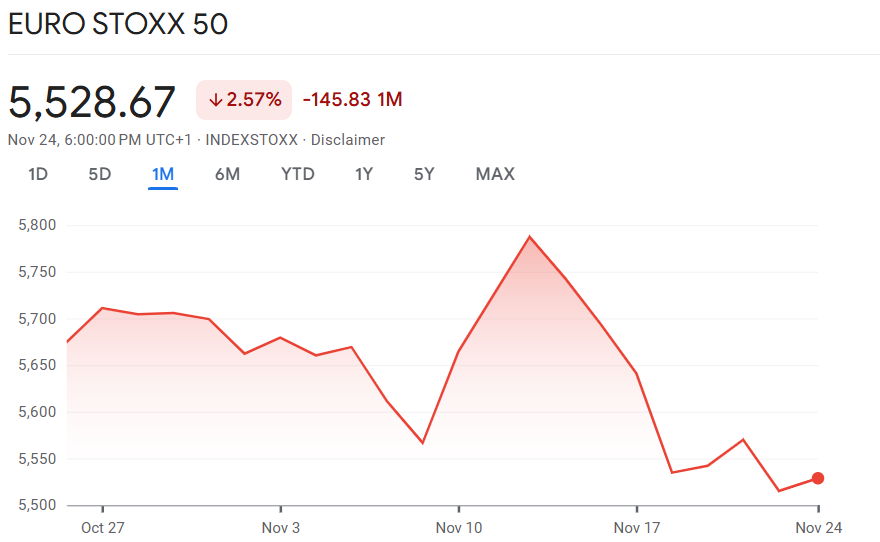Image resolution: width=880 pixels, height=542 pixels.
Task: Open the Disclaimer link
Action: point(347,140)
